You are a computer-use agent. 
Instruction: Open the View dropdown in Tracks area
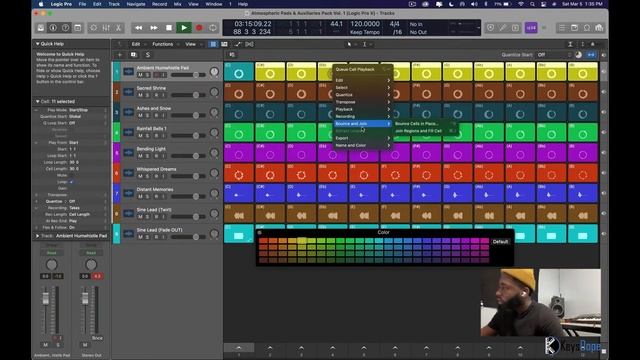[192, 44]
